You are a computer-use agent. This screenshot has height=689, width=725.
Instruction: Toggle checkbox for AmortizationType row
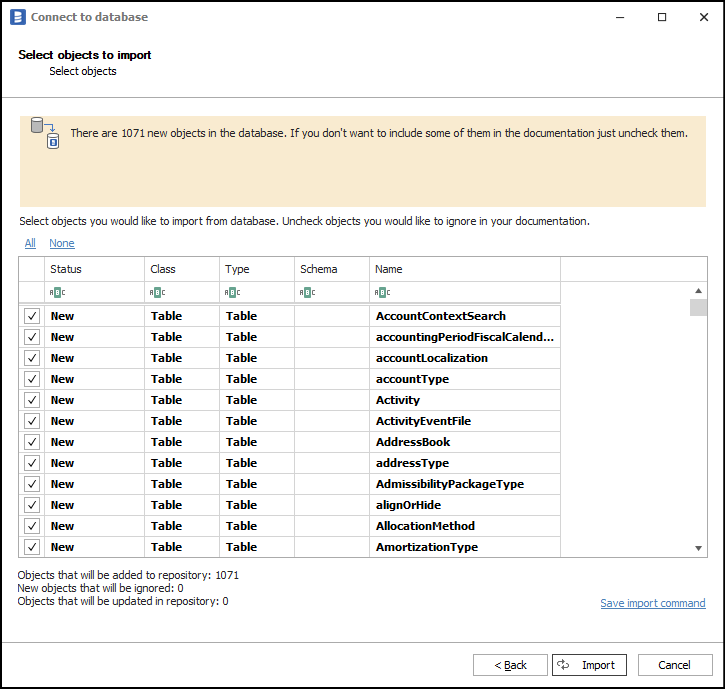coord(32,547)
